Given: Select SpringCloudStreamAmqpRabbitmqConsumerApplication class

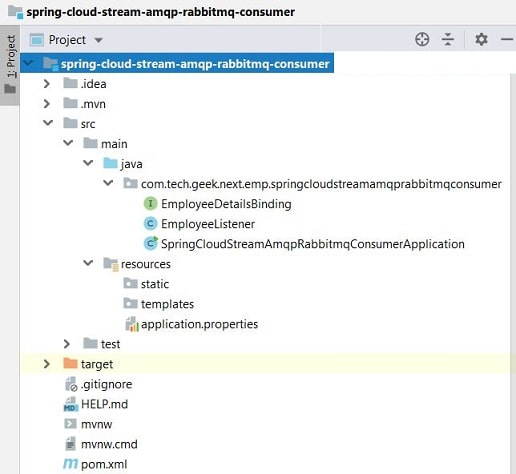Looking at the screenshot, I should 313,244.
